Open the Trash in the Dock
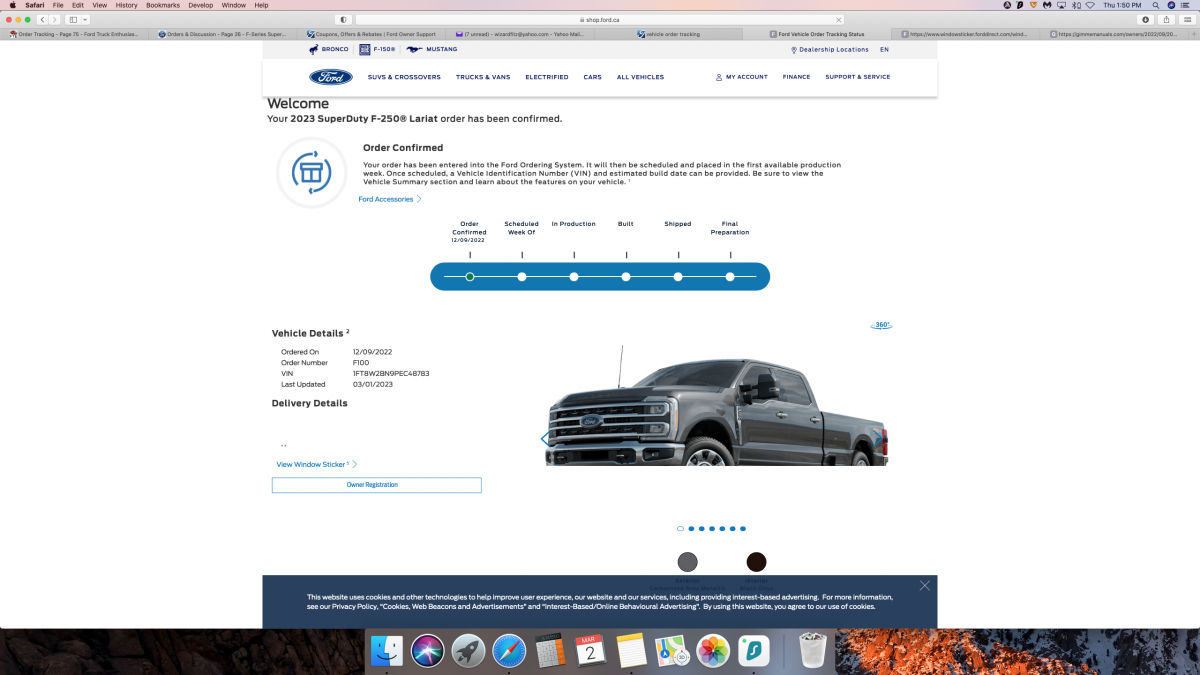 tap(812, 651)
